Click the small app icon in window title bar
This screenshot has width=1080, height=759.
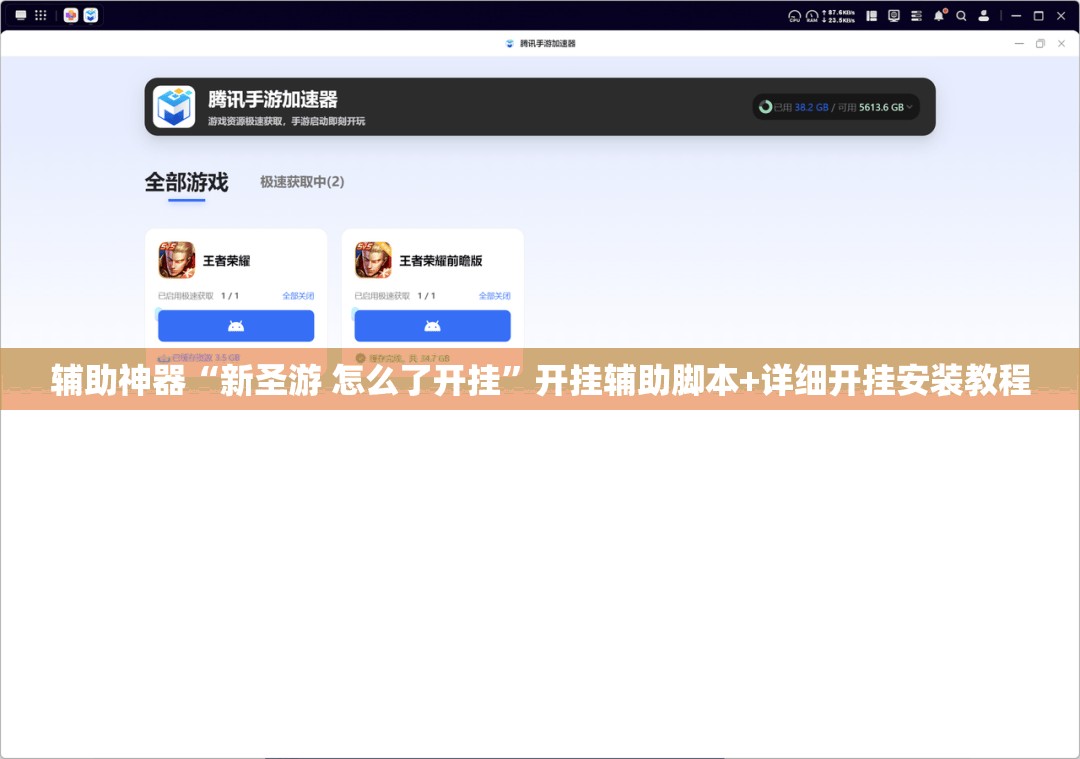510,43
